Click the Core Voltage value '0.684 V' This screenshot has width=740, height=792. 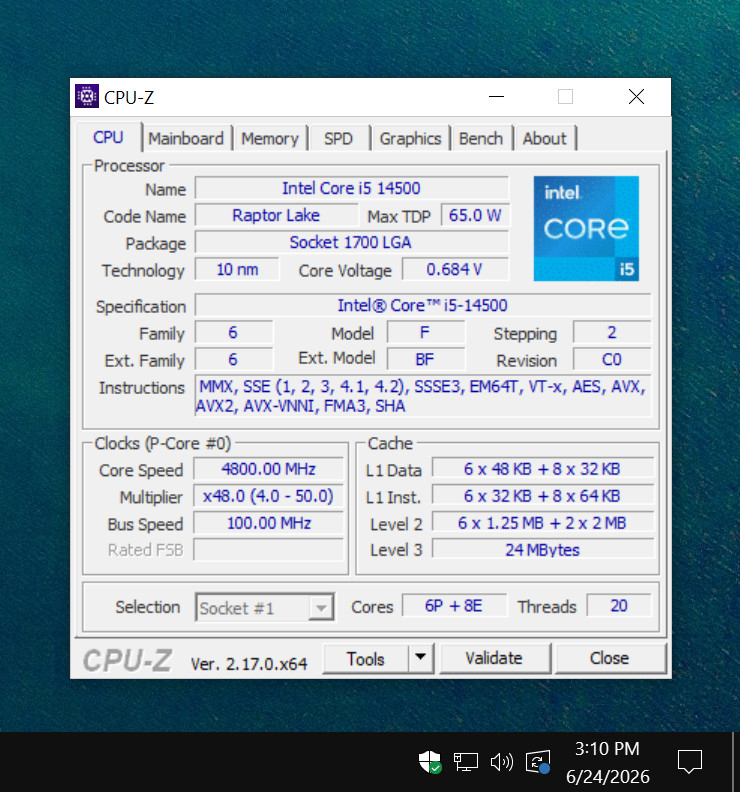click(455, 270)
